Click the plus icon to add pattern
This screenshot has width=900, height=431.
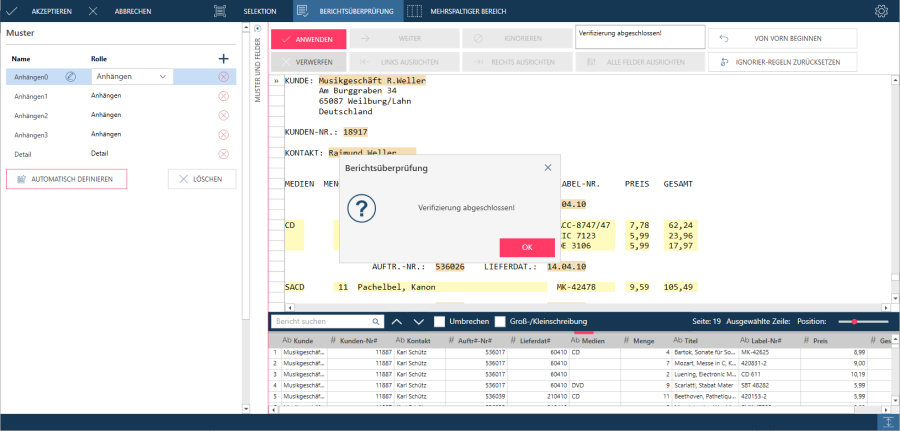point(223,59)
